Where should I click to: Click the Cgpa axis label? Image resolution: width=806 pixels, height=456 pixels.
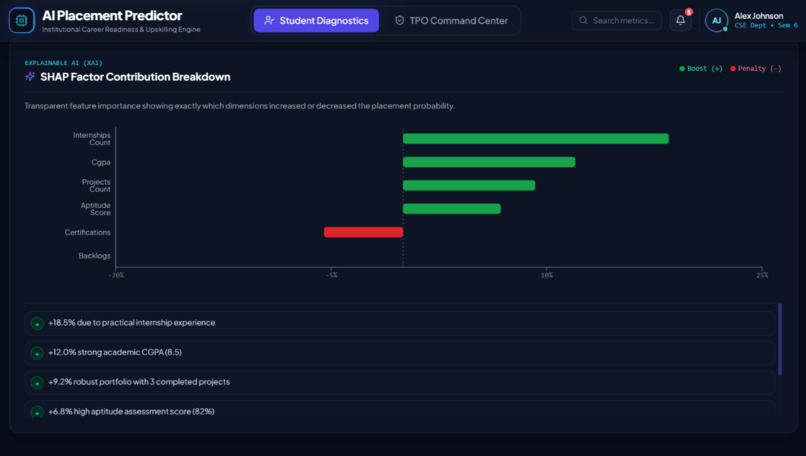[x=101, y=162]
